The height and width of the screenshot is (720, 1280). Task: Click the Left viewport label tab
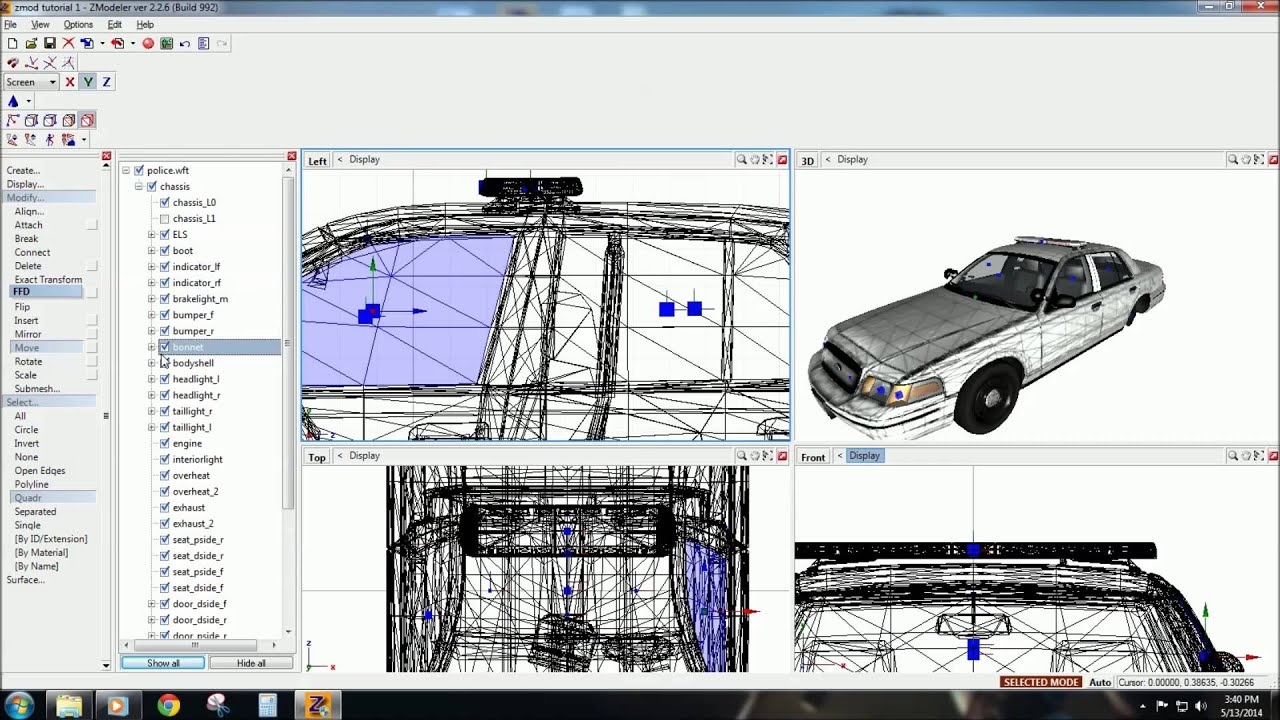tap(317, 160)
